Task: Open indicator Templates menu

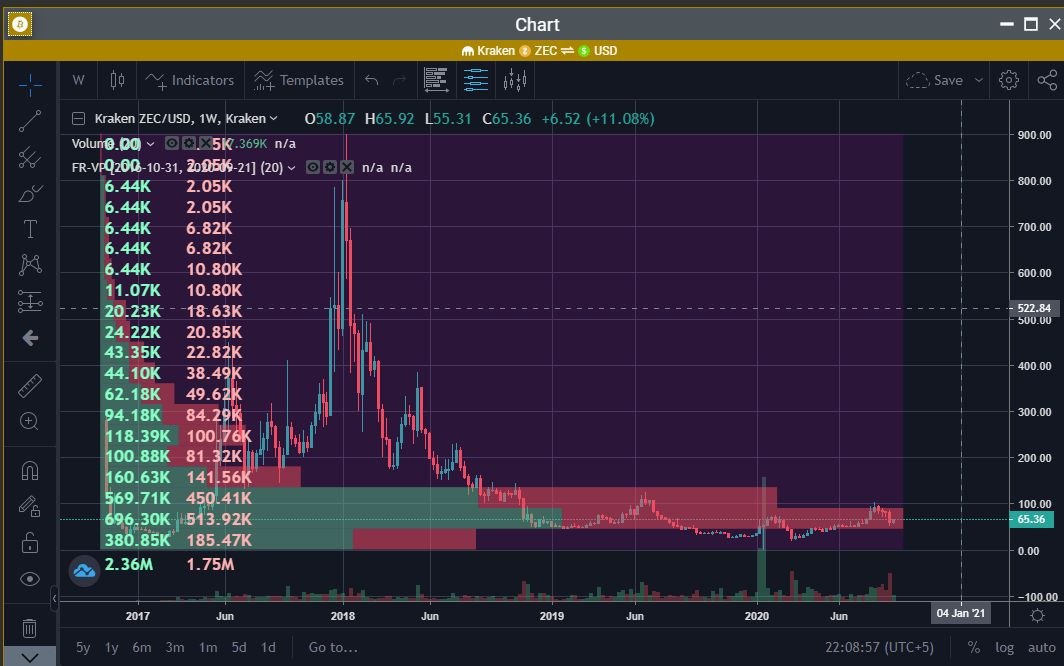Action: (x=299, y=80)
